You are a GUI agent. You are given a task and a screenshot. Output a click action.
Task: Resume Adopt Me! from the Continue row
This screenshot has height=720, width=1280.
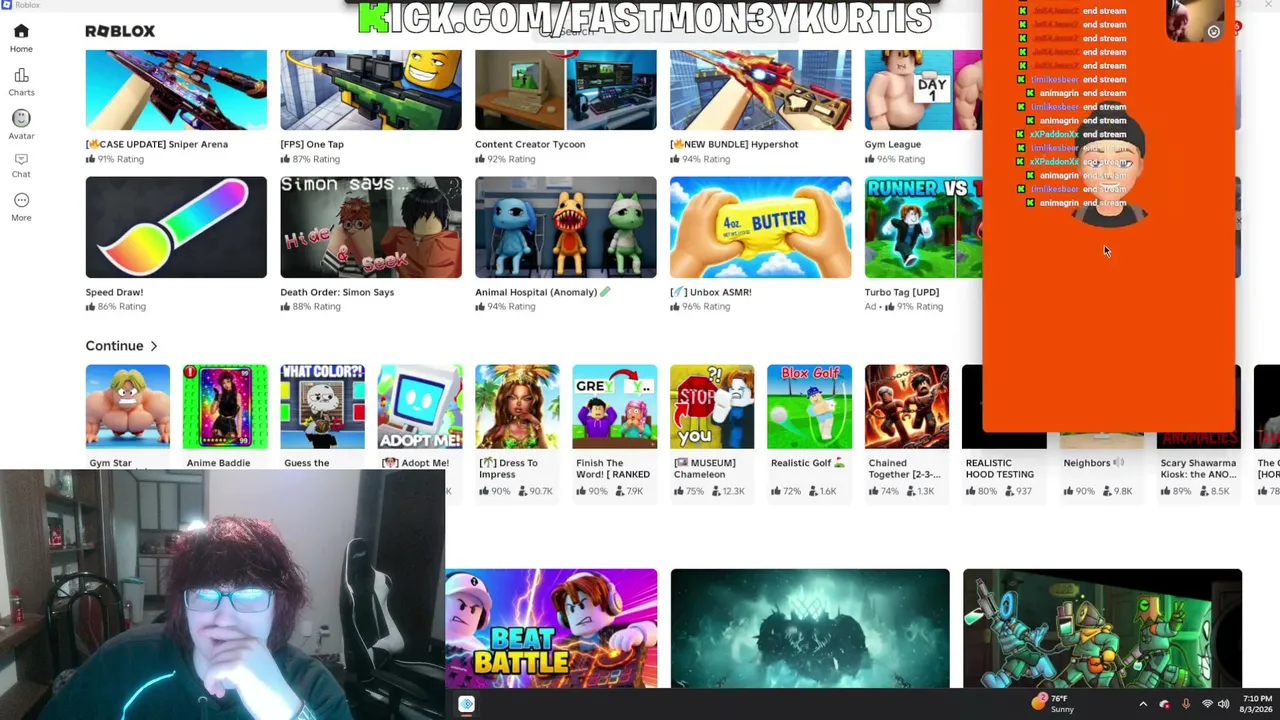(x=420, y=407)
